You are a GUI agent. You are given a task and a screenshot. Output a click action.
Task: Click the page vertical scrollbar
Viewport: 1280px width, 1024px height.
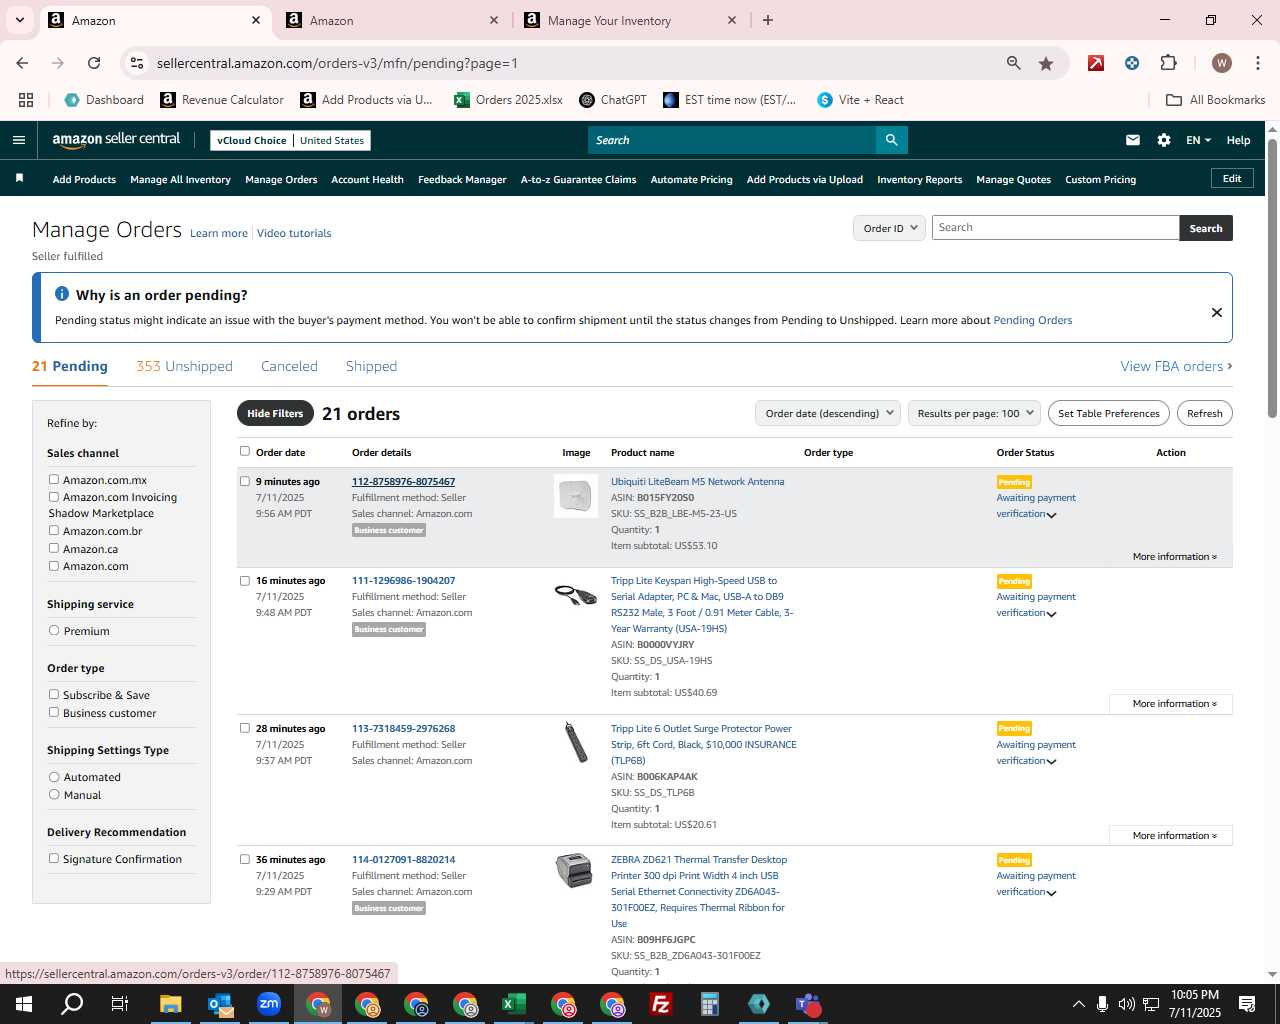[1272, 277]
